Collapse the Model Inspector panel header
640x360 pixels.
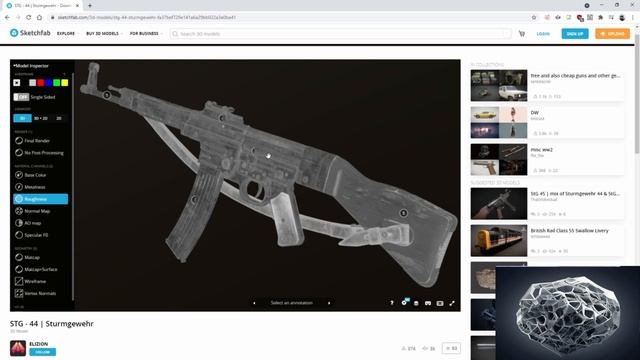coord(31,66)
